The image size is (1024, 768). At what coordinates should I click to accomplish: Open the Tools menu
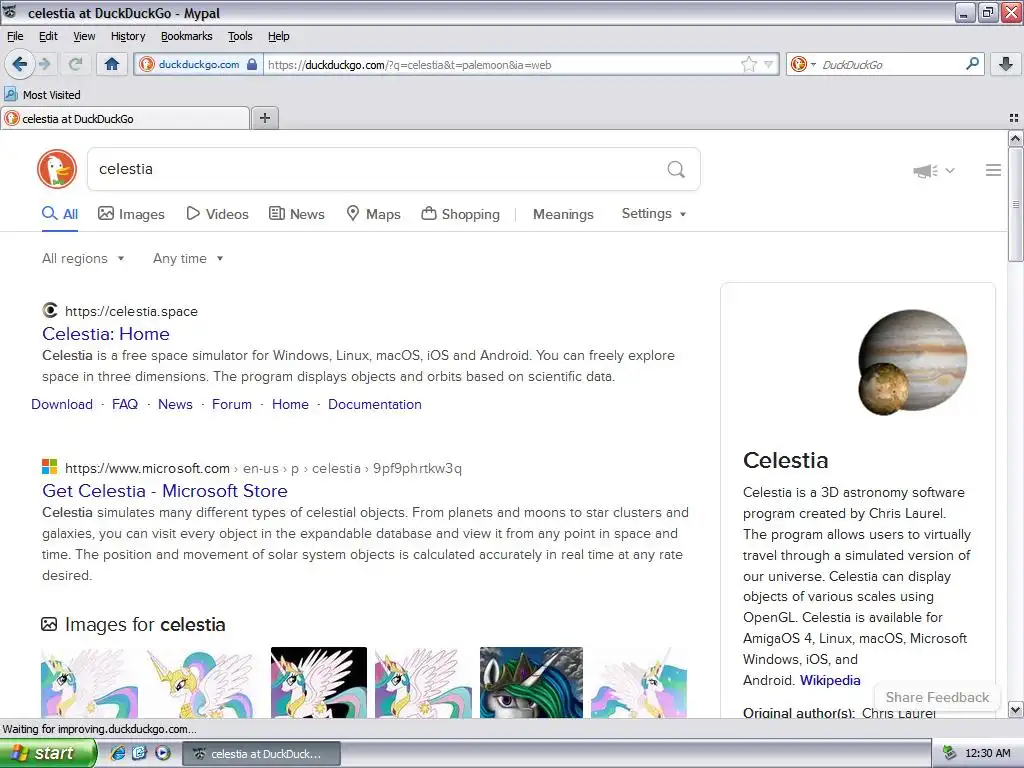point(240,36)
